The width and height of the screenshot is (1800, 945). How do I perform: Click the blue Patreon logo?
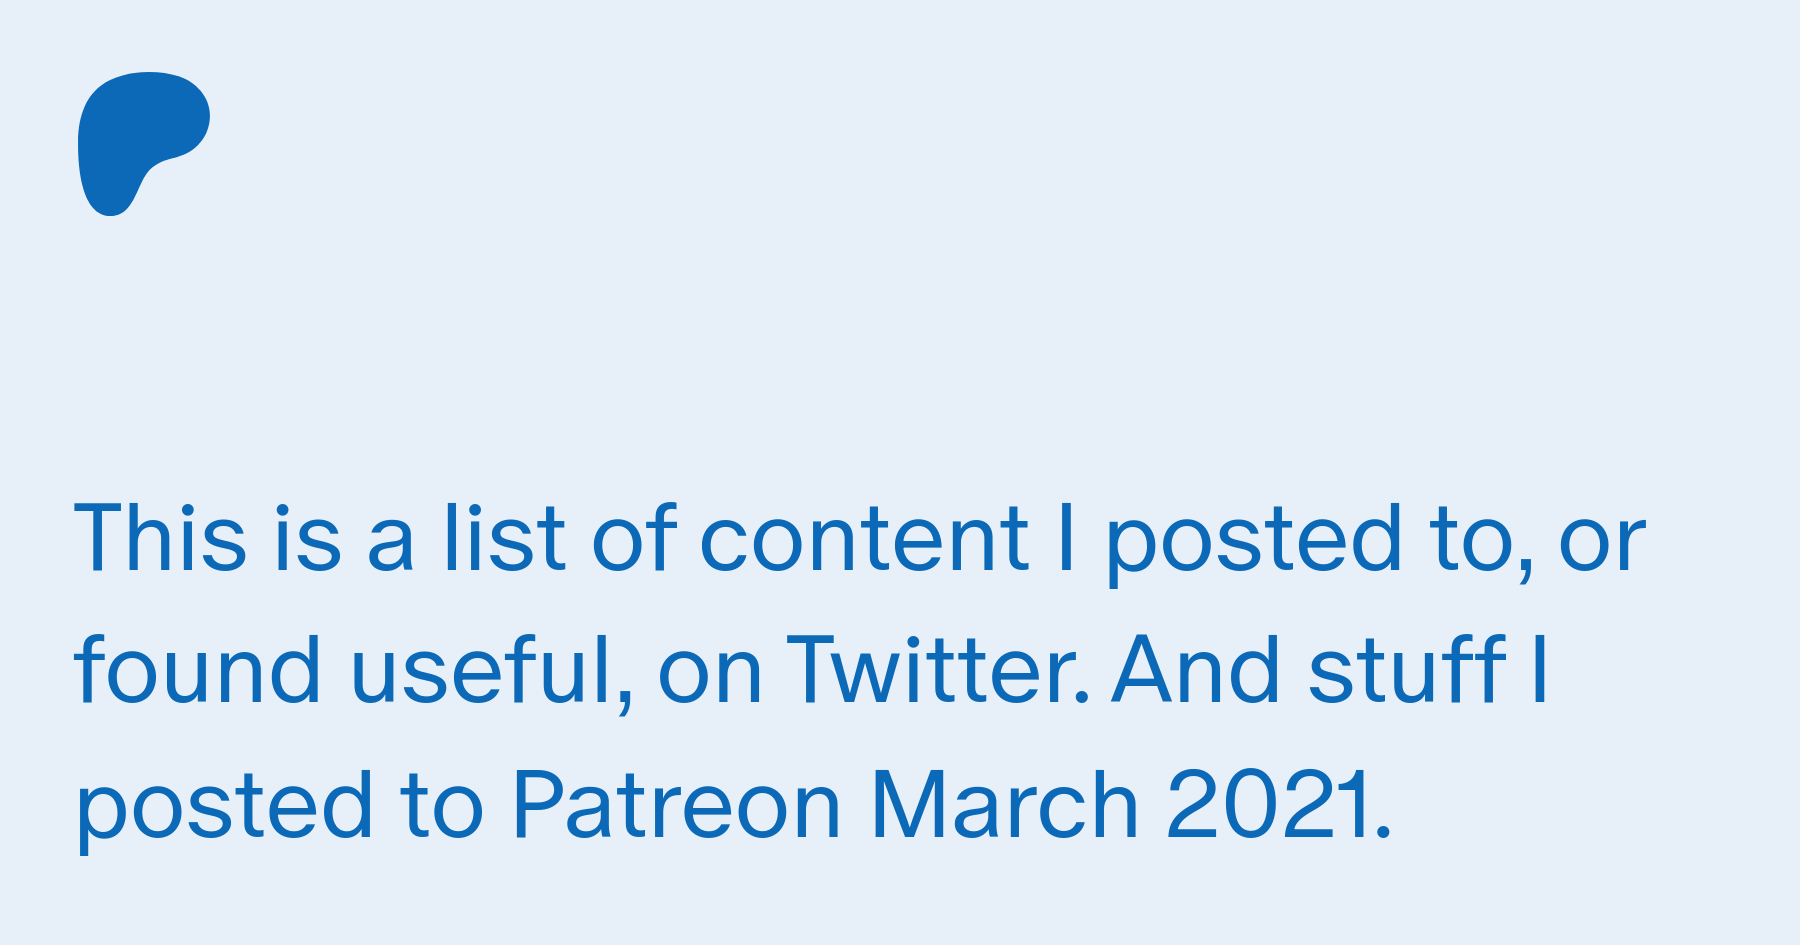144,144
